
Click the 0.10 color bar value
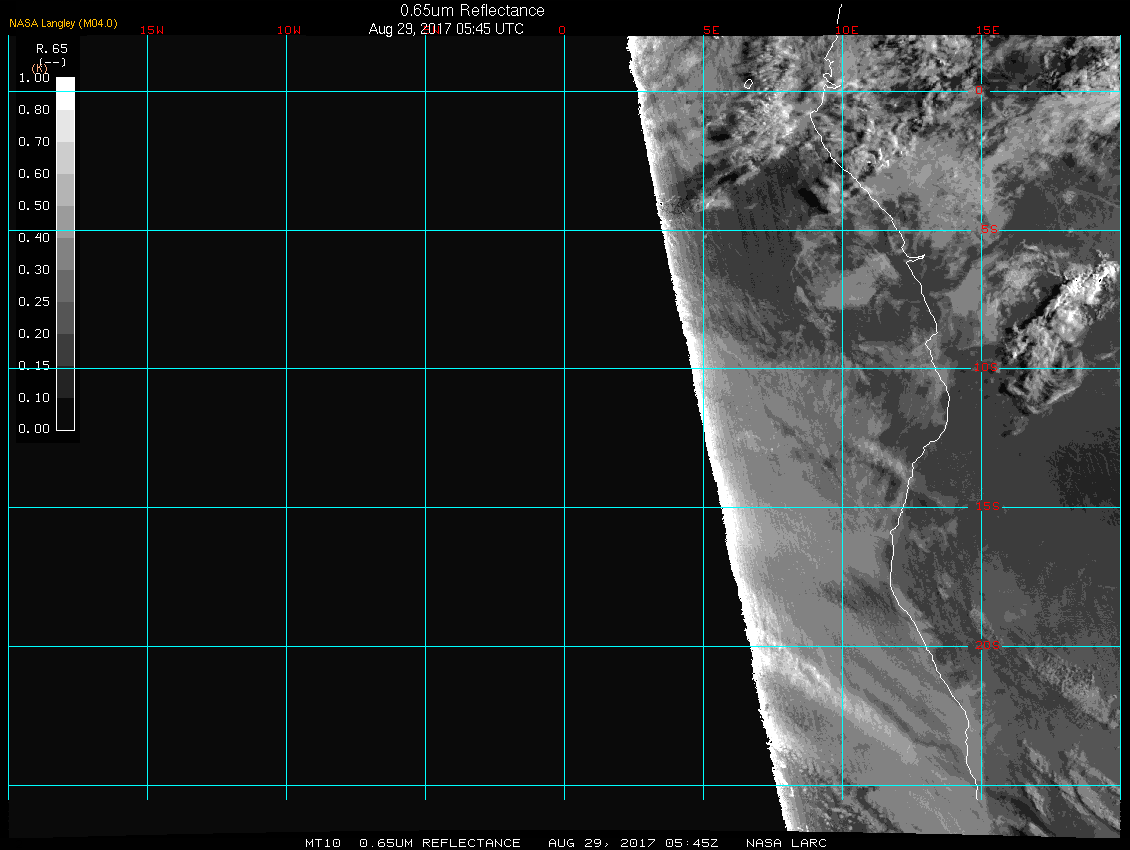(x=34, y=397)
